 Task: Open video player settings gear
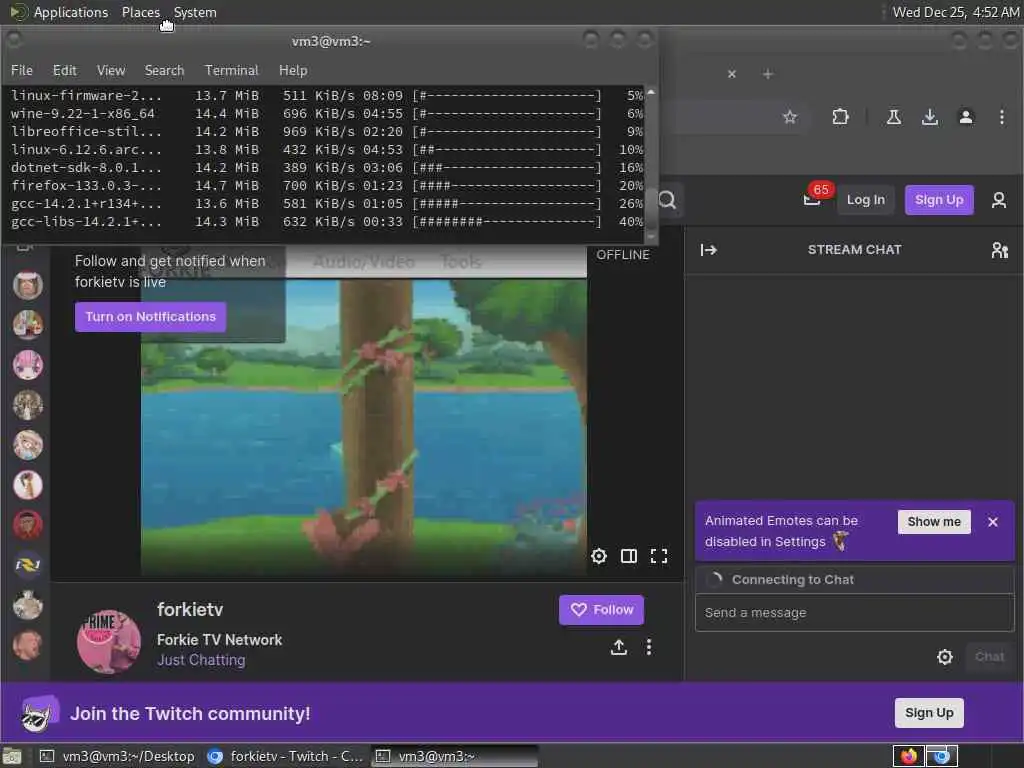pyautogui.click(x=598, y=556)
